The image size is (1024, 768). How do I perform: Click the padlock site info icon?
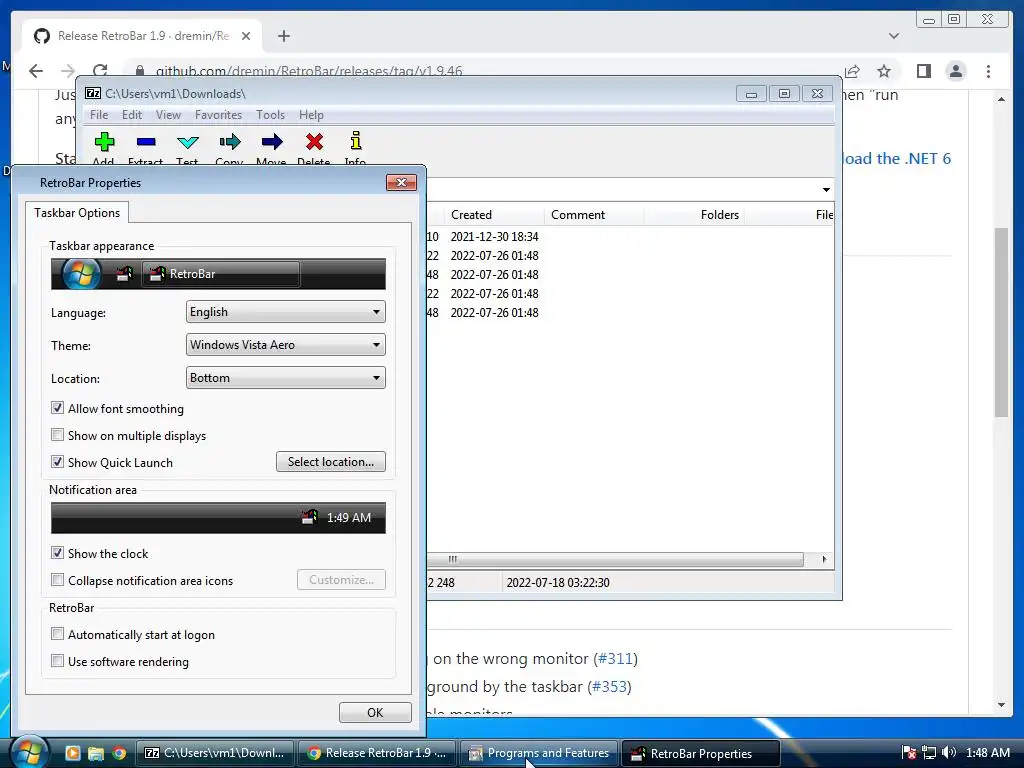[x=140, y=71]
